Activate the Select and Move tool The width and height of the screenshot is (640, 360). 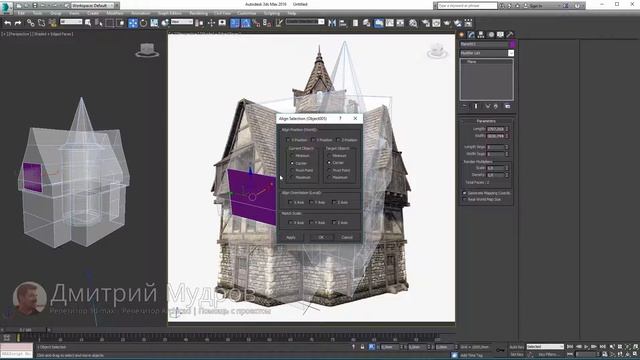pos(133,23)
